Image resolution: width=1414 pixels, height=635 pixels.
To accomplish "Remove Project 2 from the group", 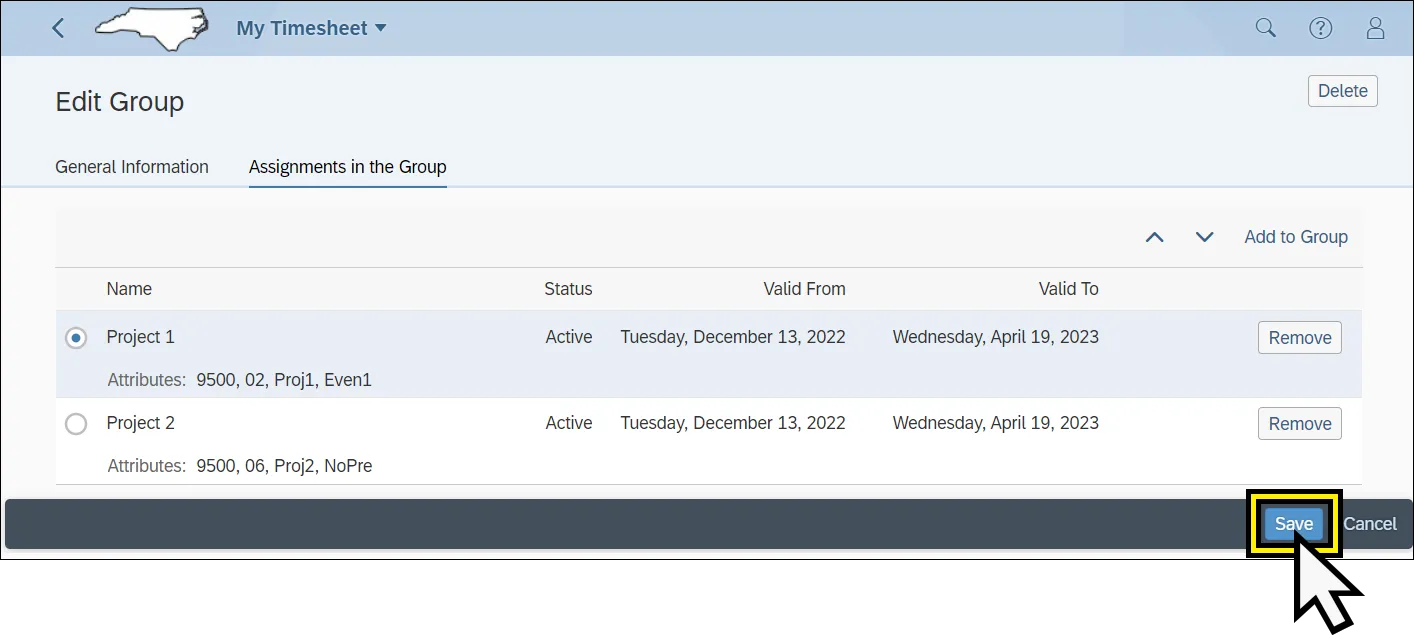I will coord(1299,424).
